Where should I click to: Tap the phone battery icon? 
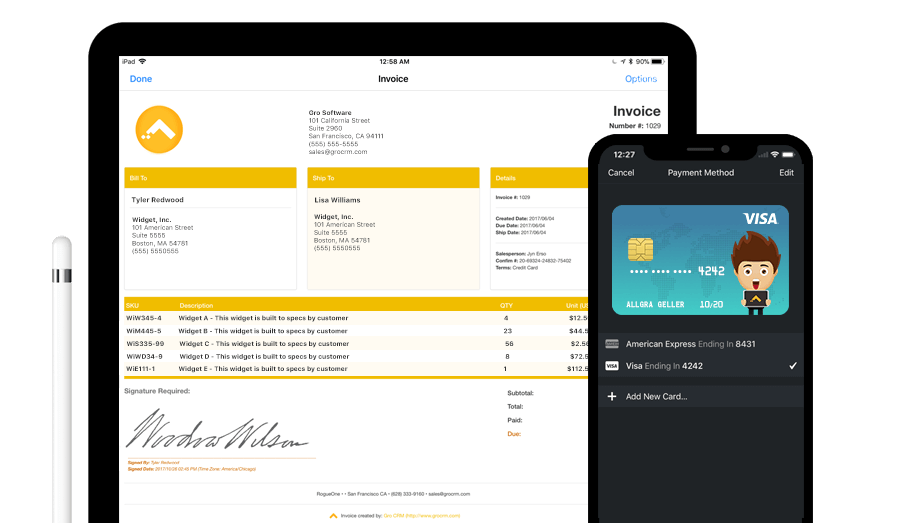[789, 154]
